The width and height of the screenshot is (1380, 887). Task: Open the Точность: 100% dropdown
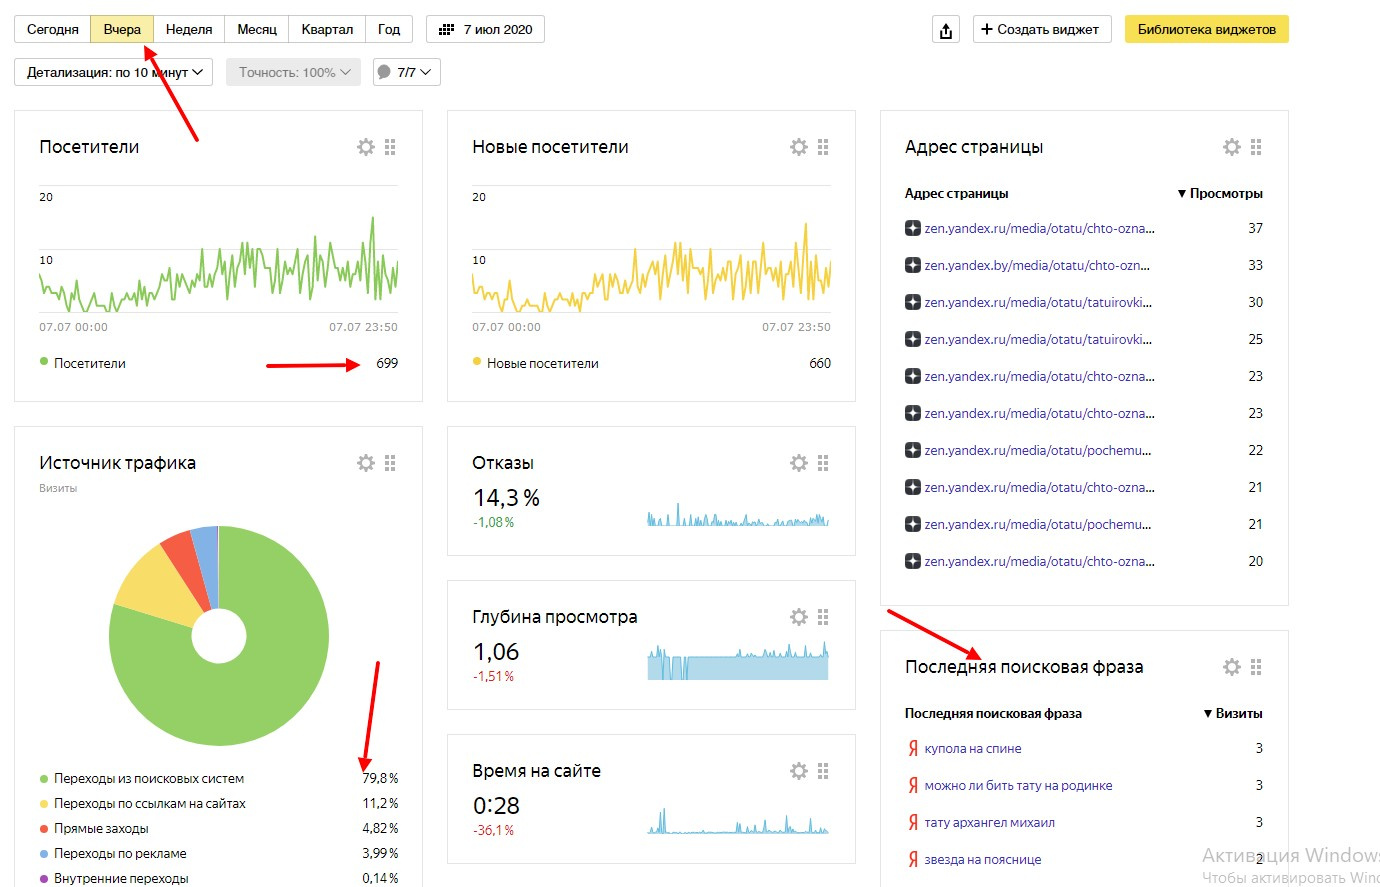point(293,72)
